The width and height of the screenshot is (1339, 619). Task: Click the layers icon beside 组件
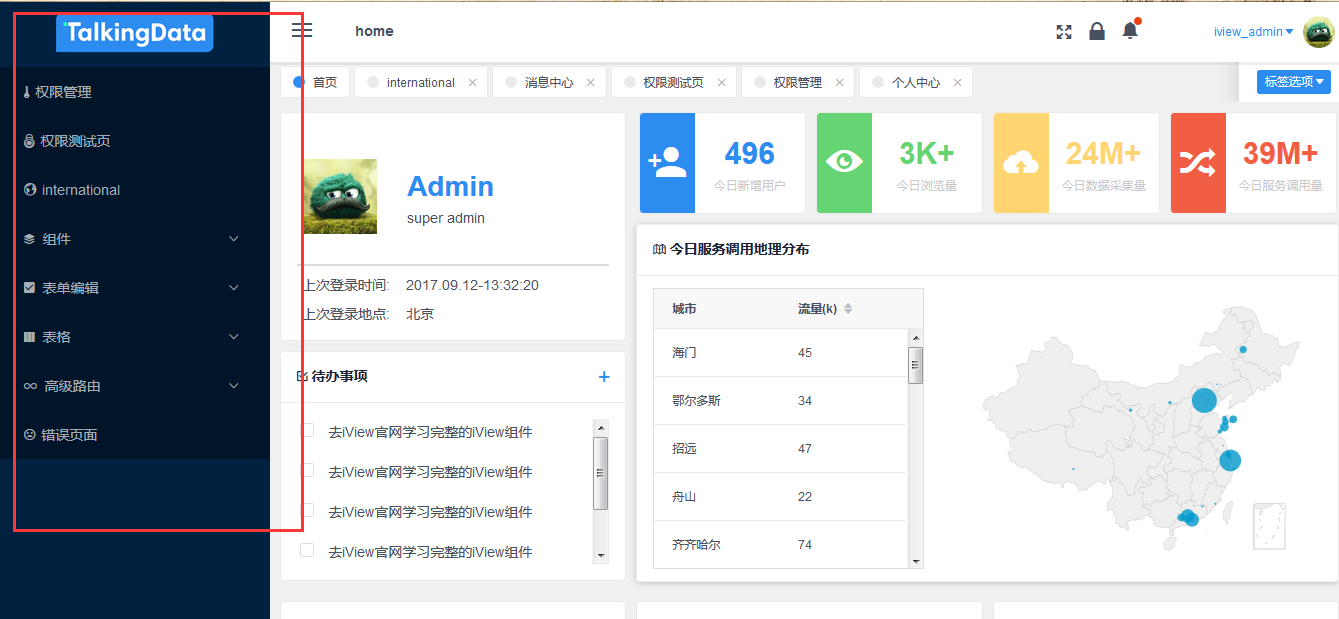[30, 239]
